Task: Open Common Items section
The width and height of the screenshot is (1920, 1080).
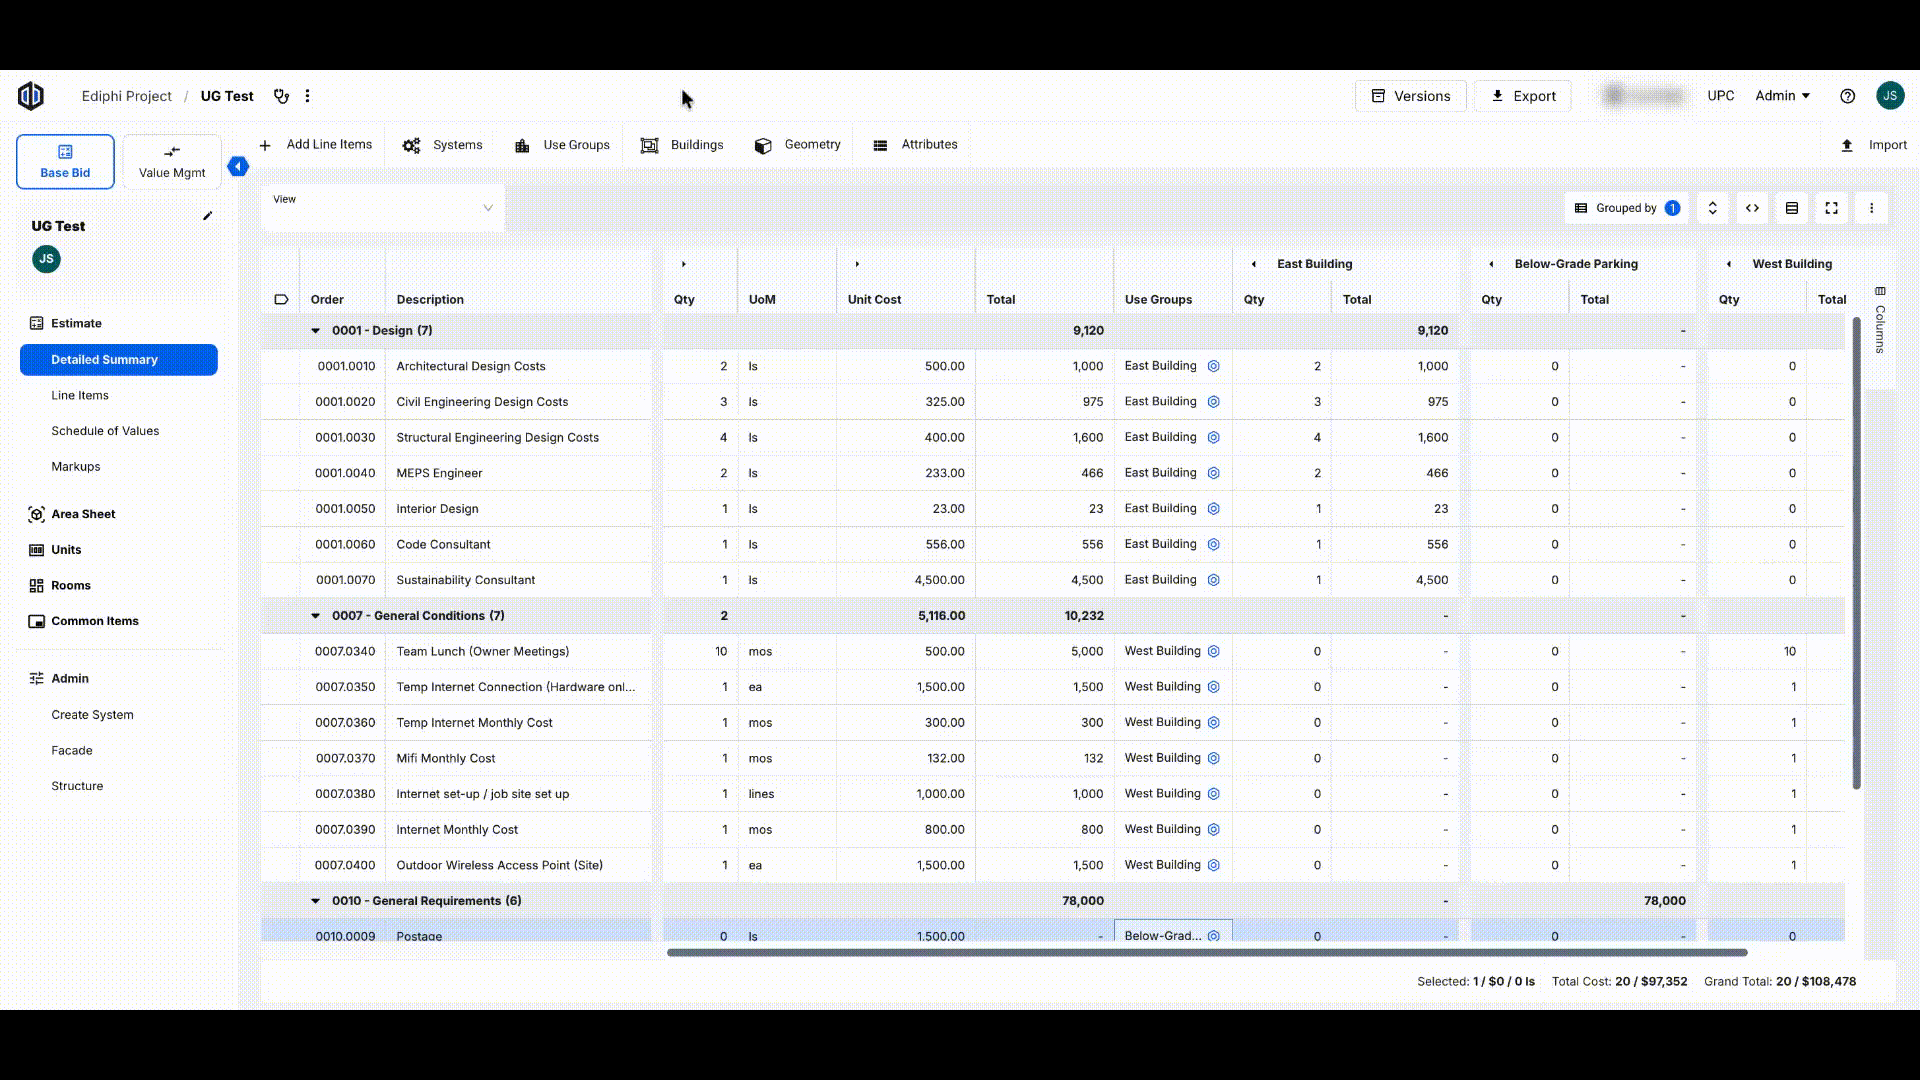Action: [x=84, y=621]
